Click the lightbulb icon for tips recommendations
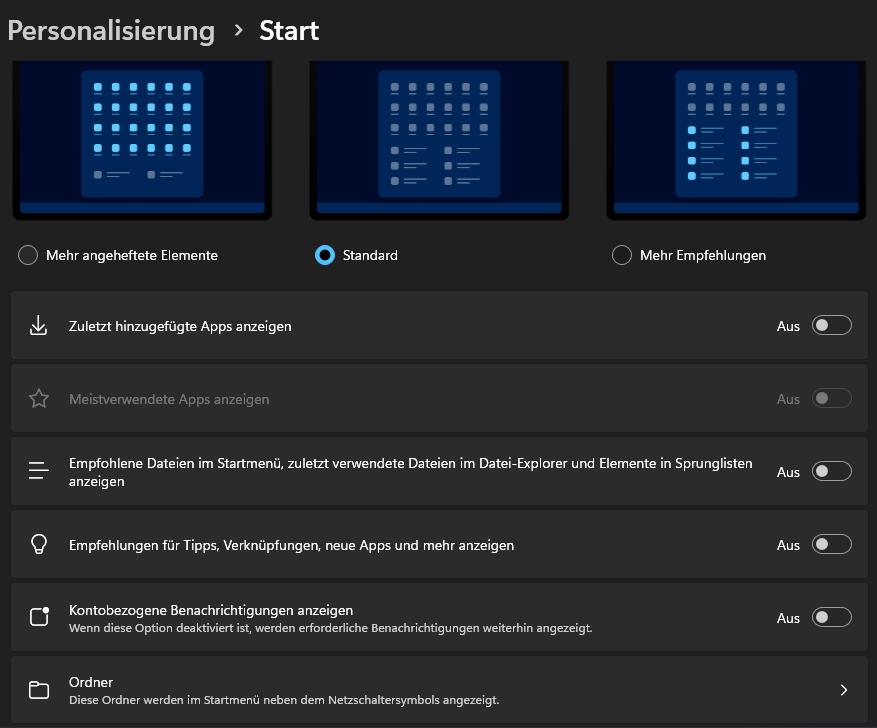877x728 pixels. coord(39,544)
